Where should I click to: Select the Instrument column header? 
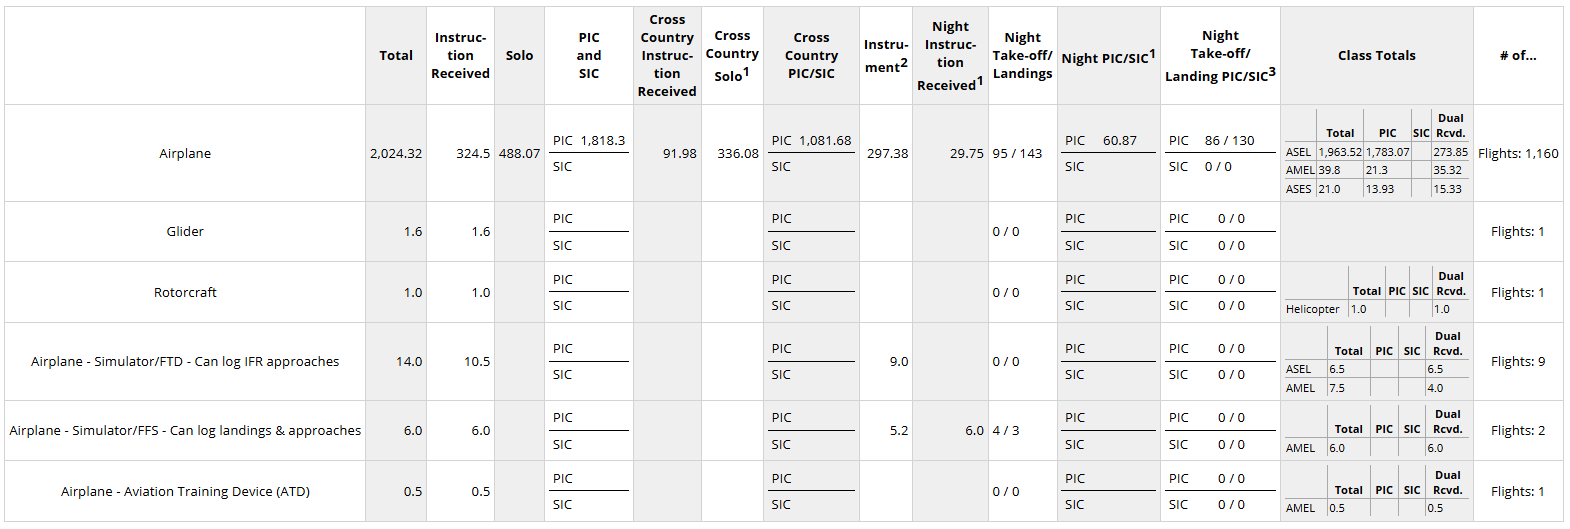click(886, 56)
